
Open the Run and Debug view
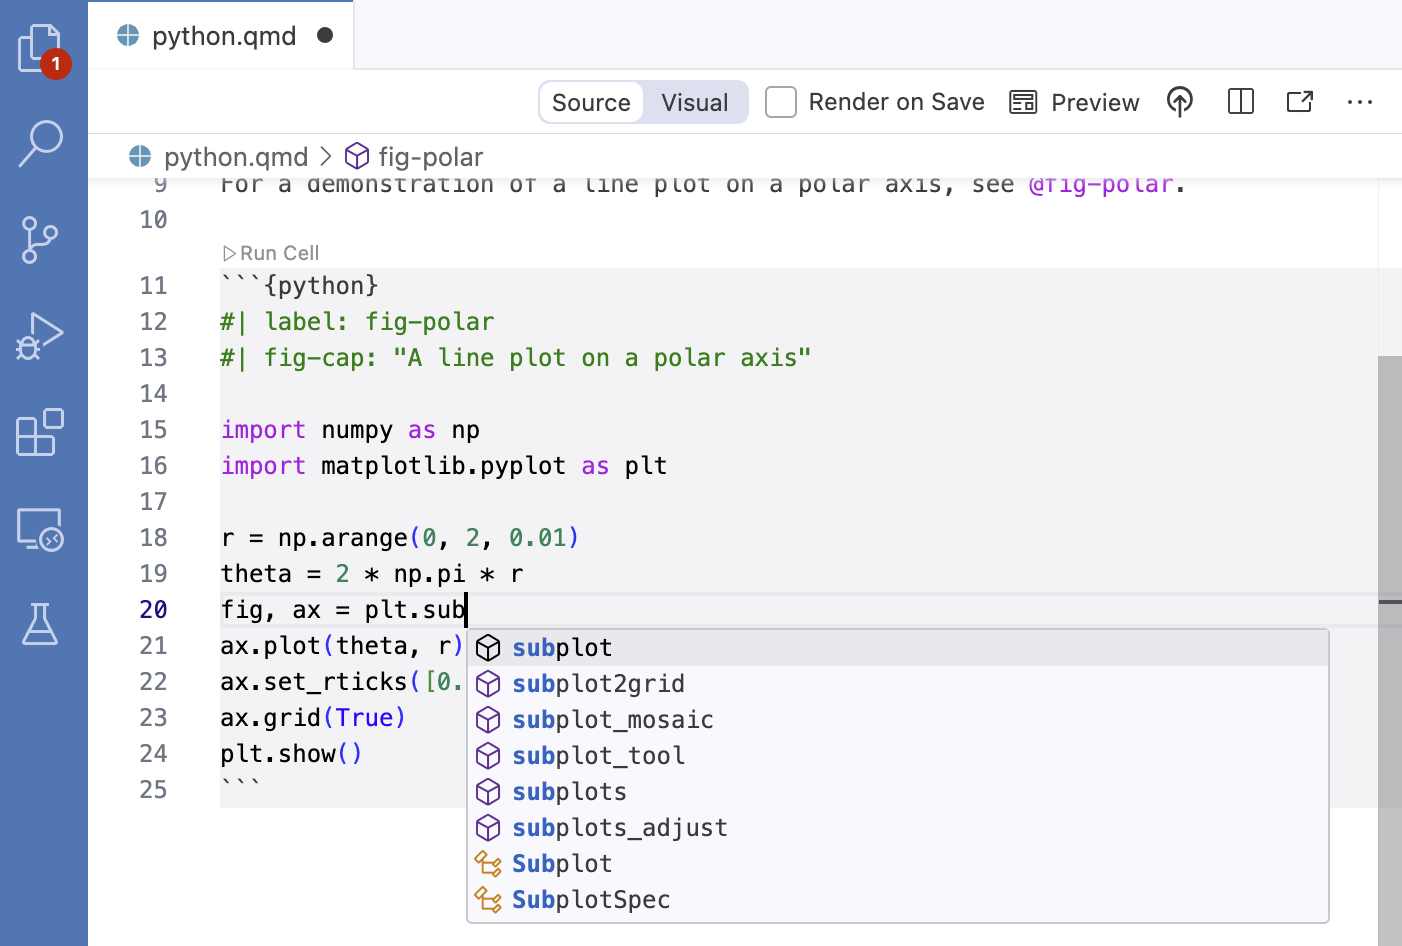click(40, 336)
